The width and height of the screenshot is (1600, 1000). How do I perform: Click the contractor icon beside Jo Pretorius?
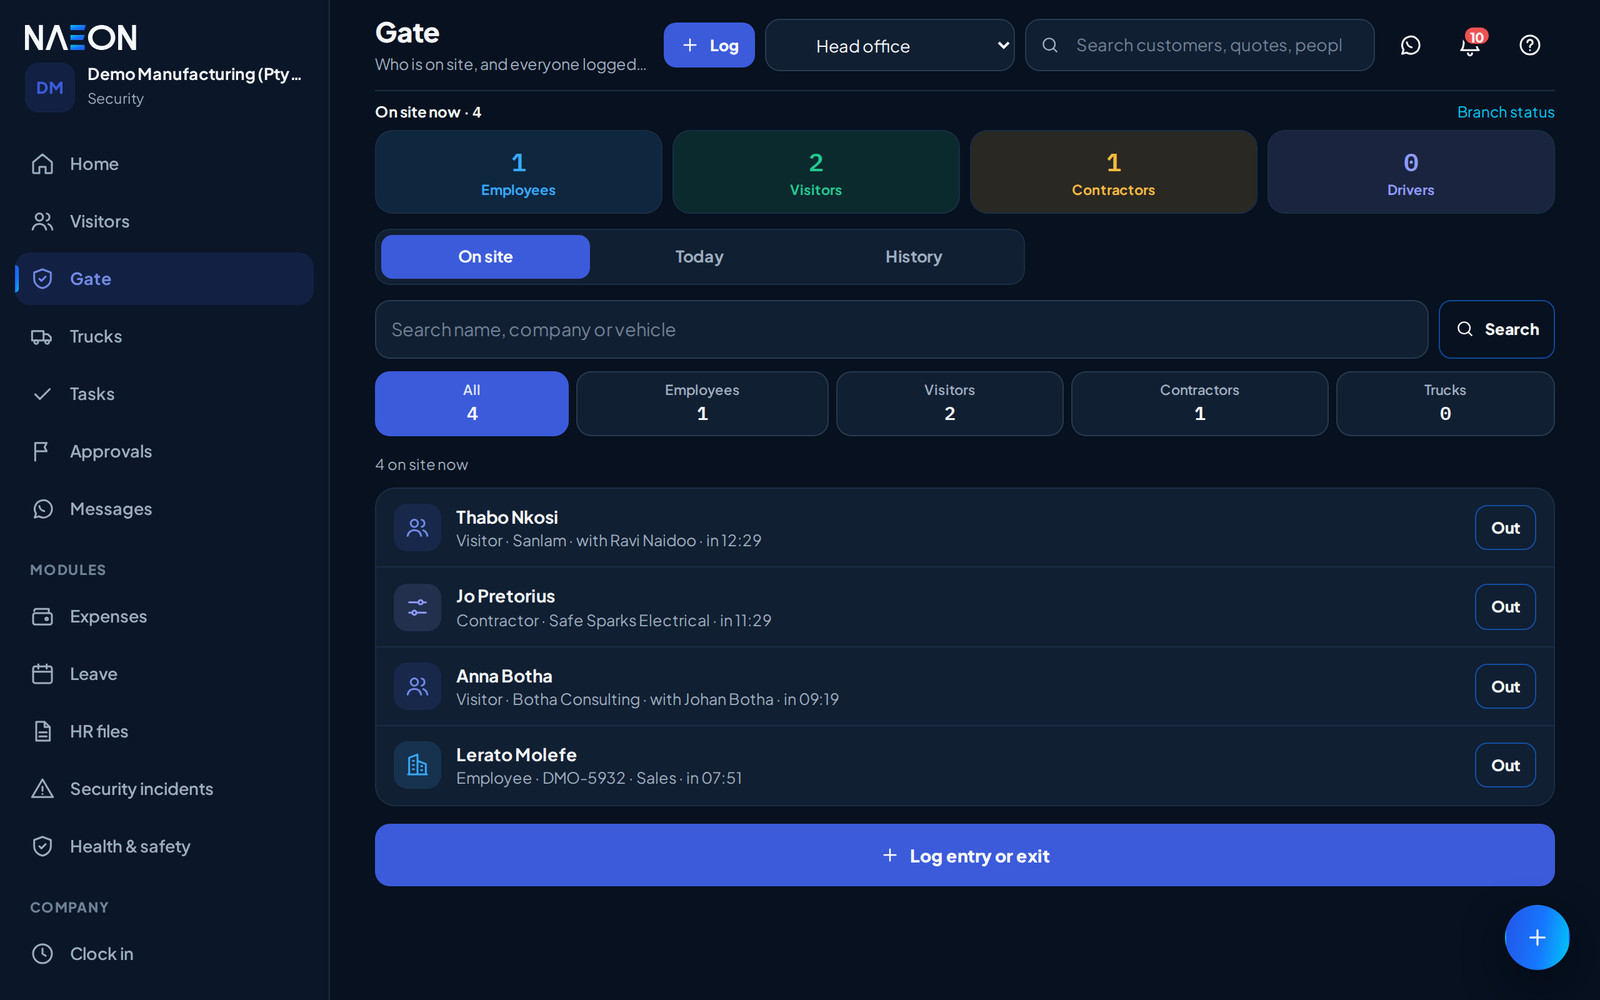(x=417, y=607)
